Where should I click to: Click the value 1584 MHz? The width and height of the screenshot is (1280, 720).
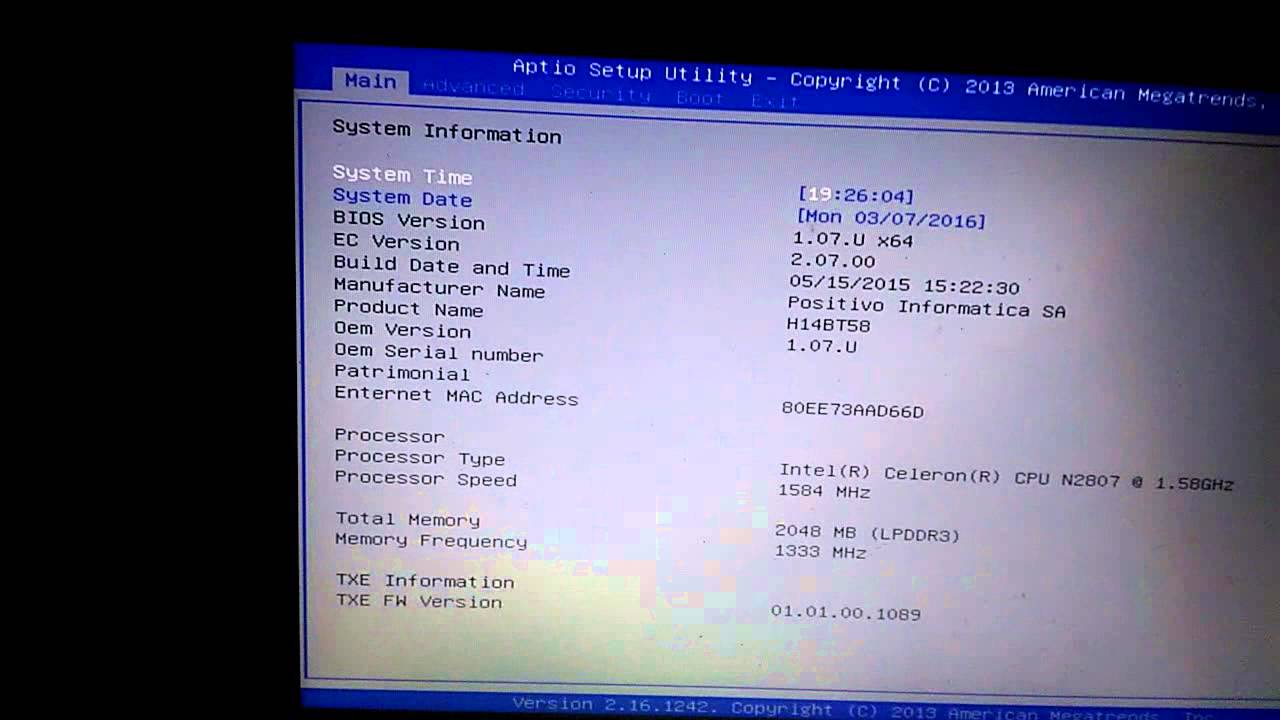click(824, 491)
